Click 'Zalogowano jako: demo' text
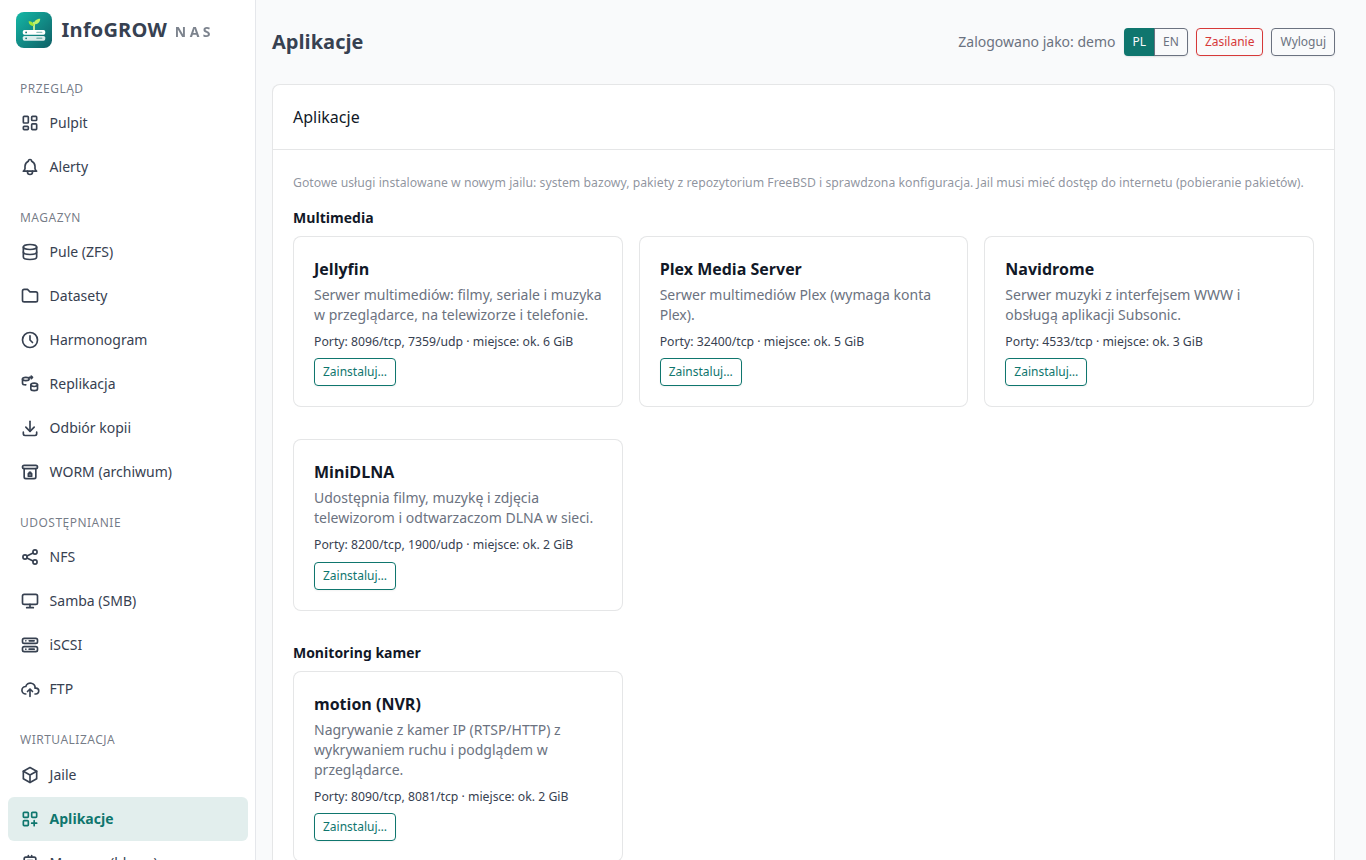 pos(1036,42)
